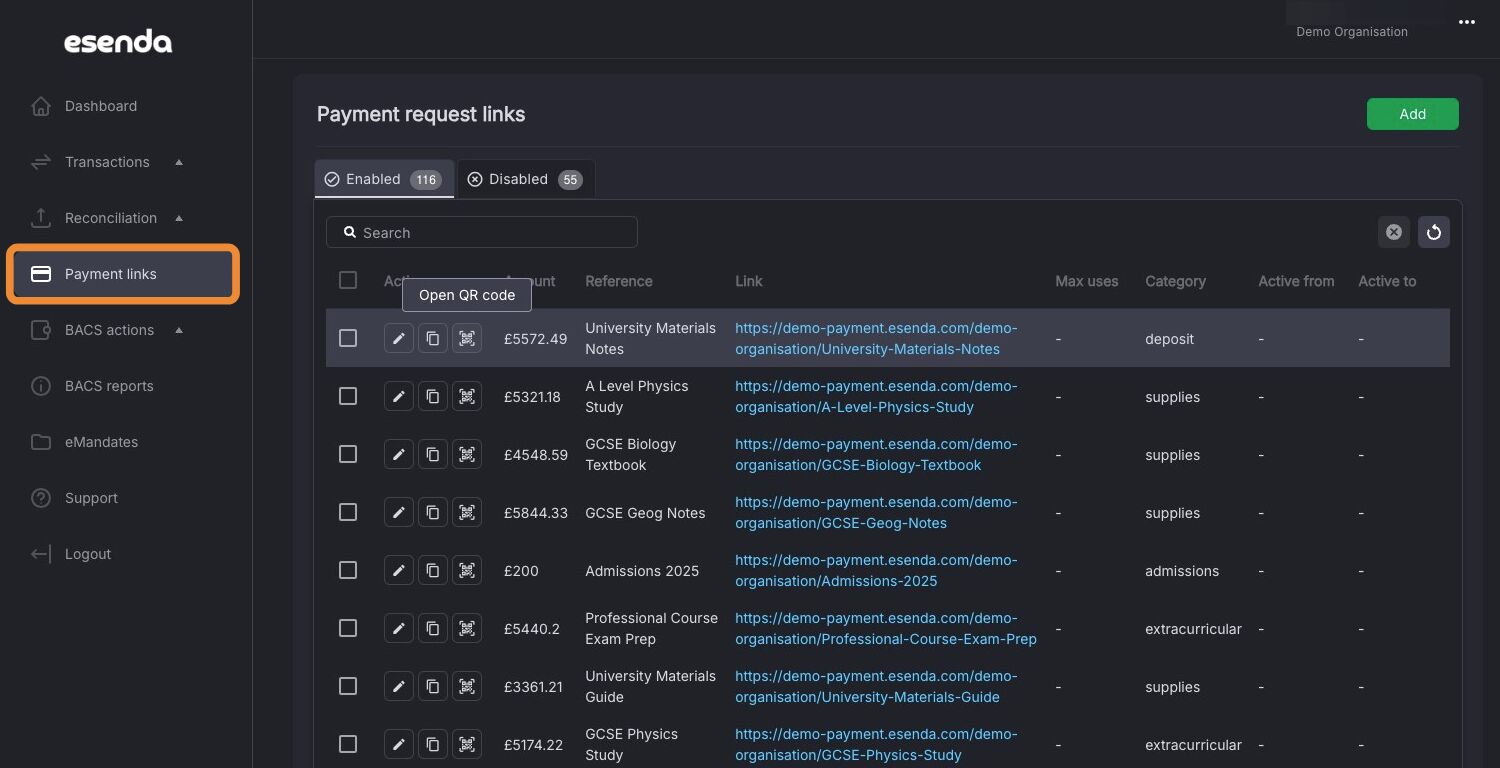Check the Admissions 2025 row checkbox
Image resolution: width=1500 pixels, height=768 pixels.
[348, 571]
